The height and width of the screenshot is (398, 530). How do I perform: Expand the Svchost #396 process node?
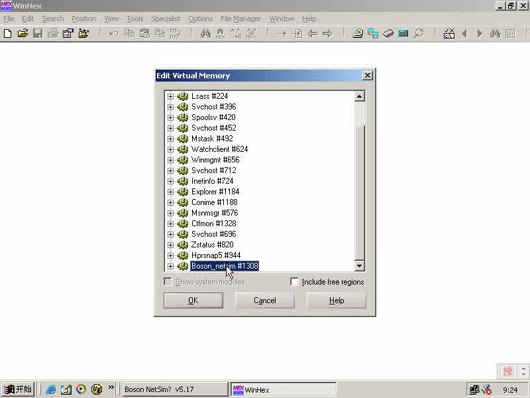coord(171,107)
